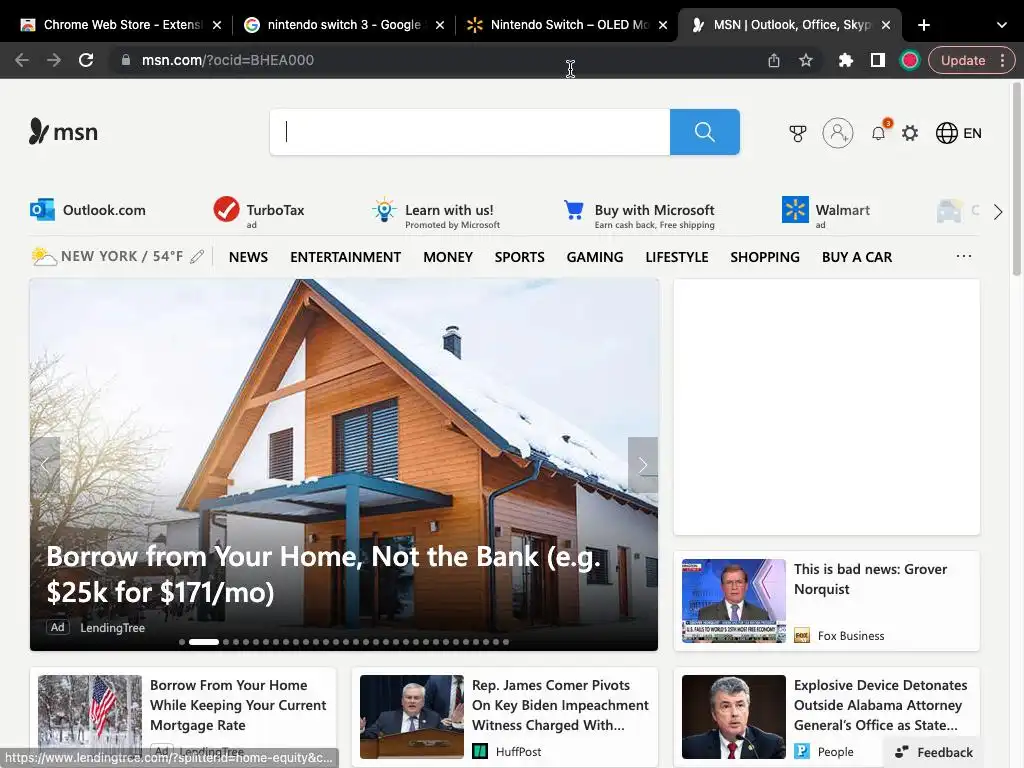Open the LIFESTYLE section
1024x768 pixels.
click(677, 257)
